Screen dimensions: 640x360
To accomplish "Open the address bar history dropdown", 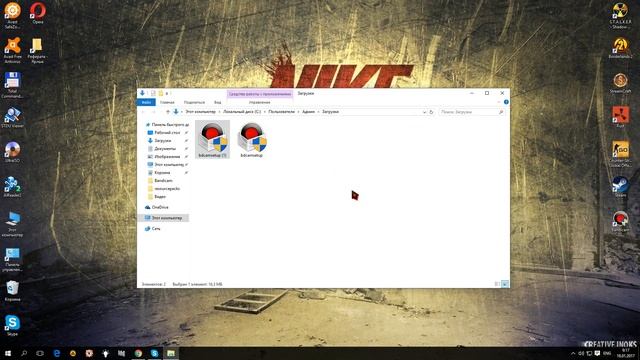I will 424,112.
